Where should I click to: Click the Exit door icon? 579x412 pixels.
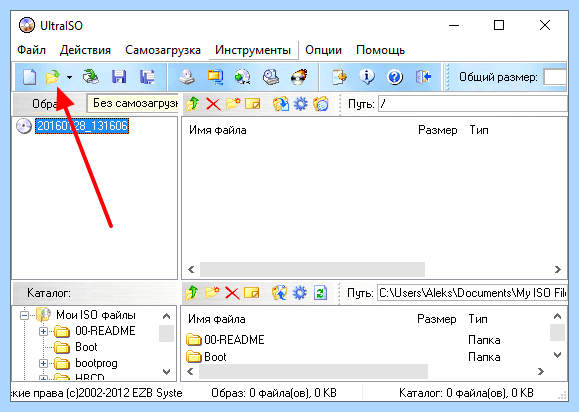423,77
